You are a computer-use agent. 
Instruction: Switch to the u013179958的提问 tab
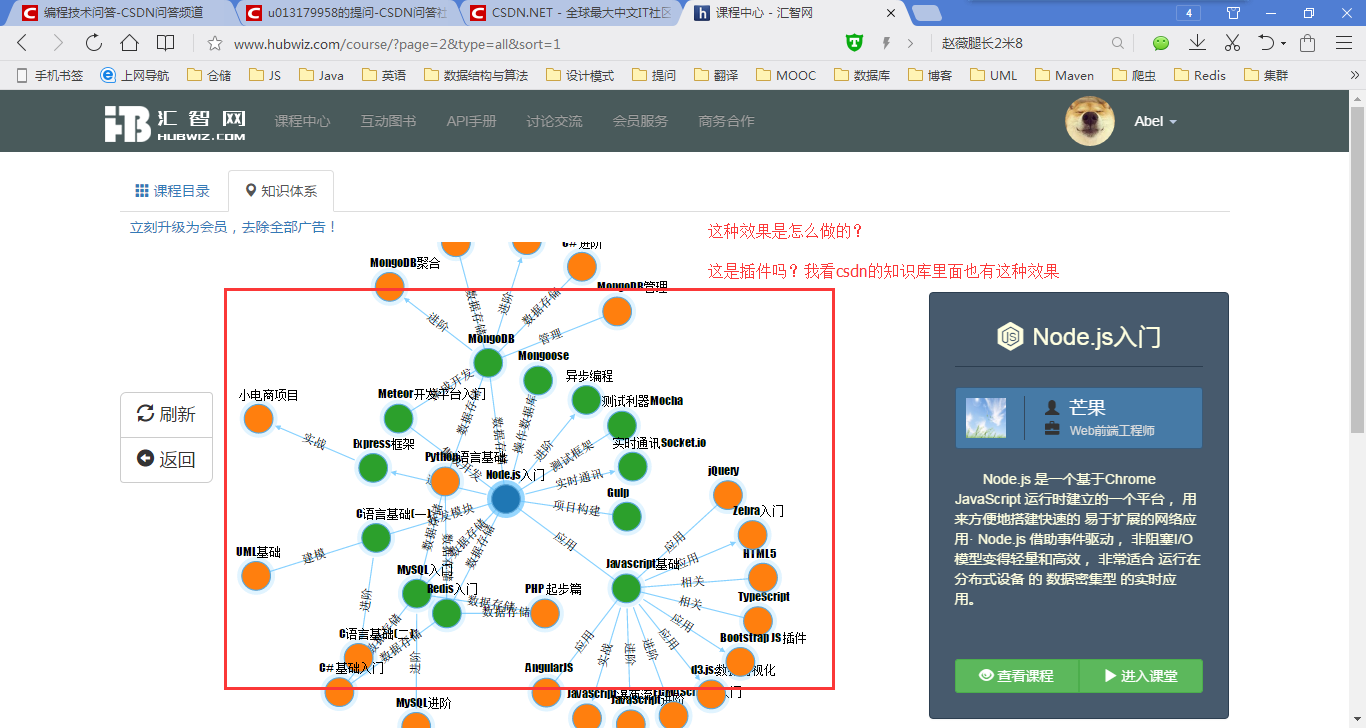[348, 13]
